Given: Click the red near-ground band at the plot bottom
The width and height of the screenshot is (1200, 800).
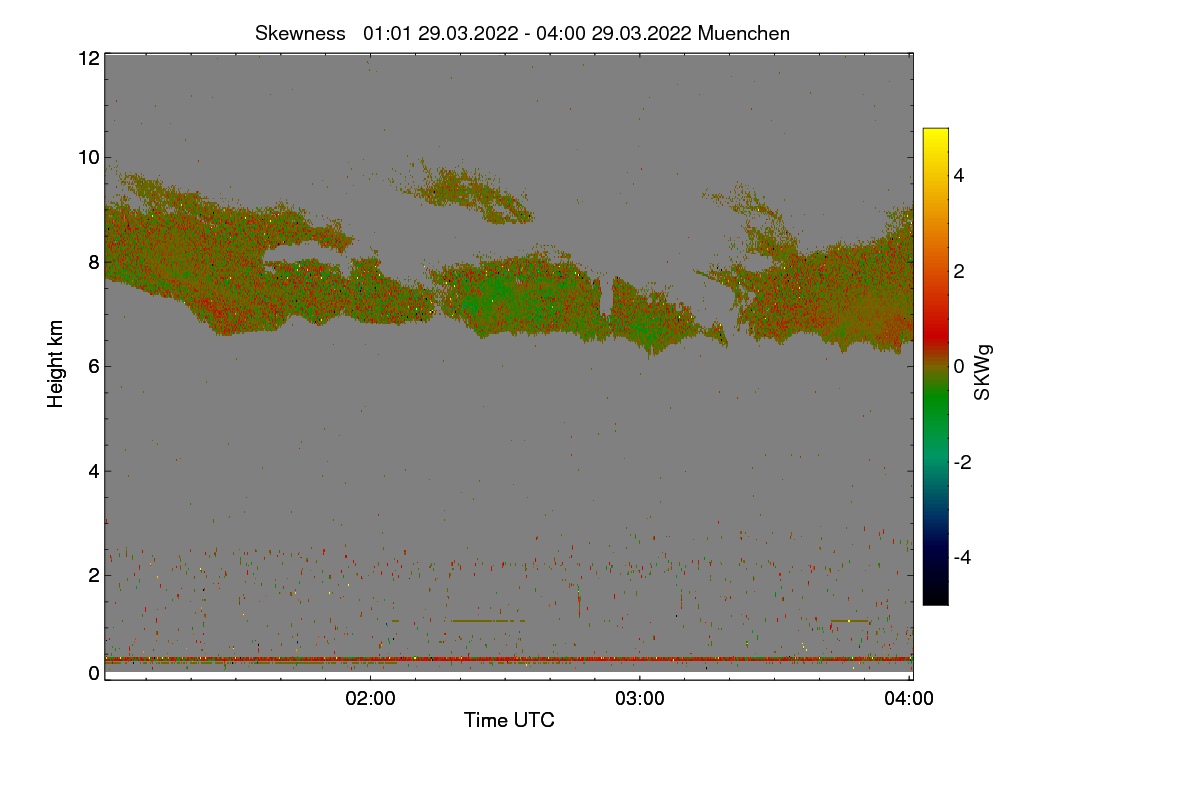Looking at the screenshot, I should (508, 659).
